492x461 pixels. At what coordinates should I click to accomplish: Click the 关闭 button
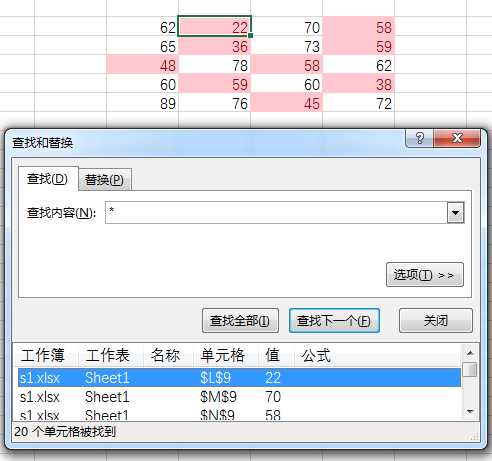(x=436, y=321)
